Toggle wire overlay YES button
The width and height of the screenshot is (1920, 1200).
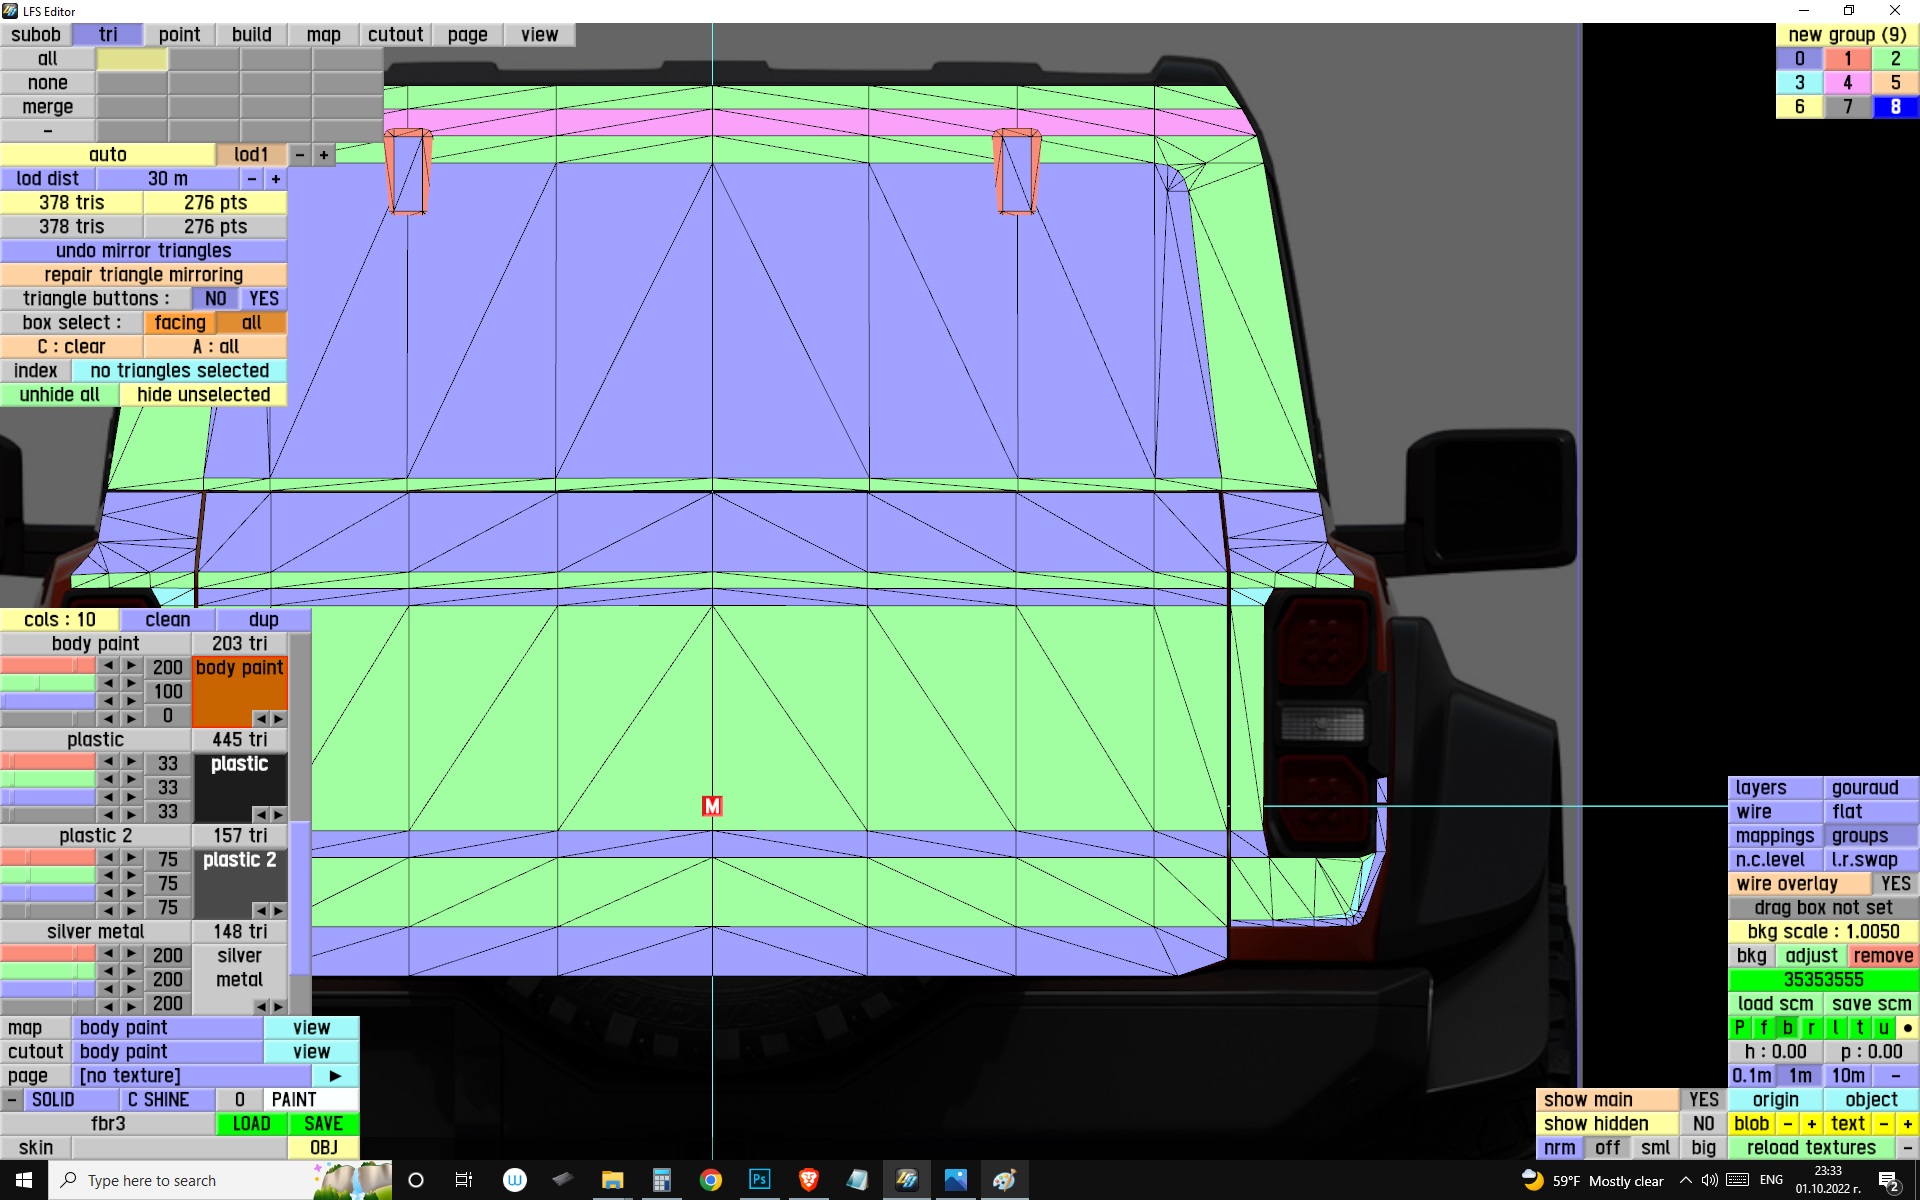(1894, 884)
